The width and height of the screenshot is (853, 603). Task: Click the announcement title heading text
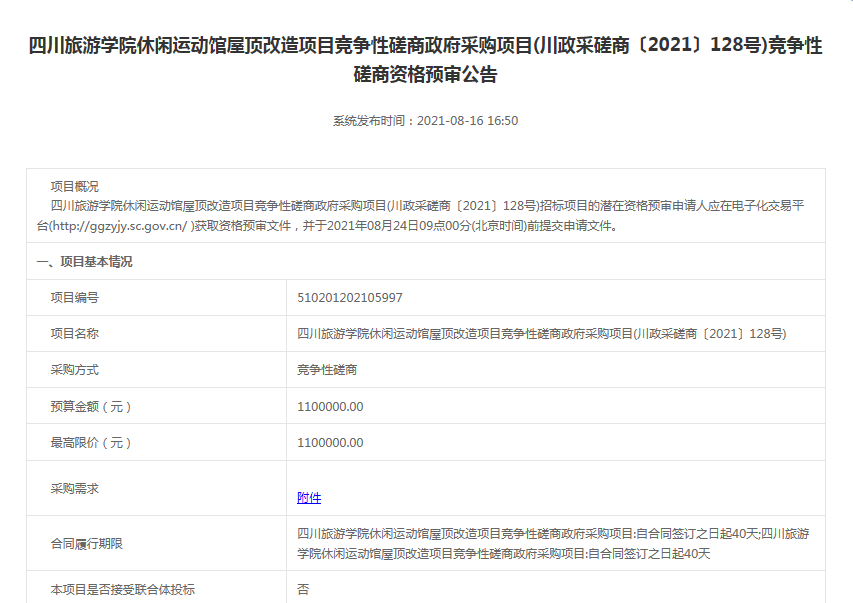(425, 59)
